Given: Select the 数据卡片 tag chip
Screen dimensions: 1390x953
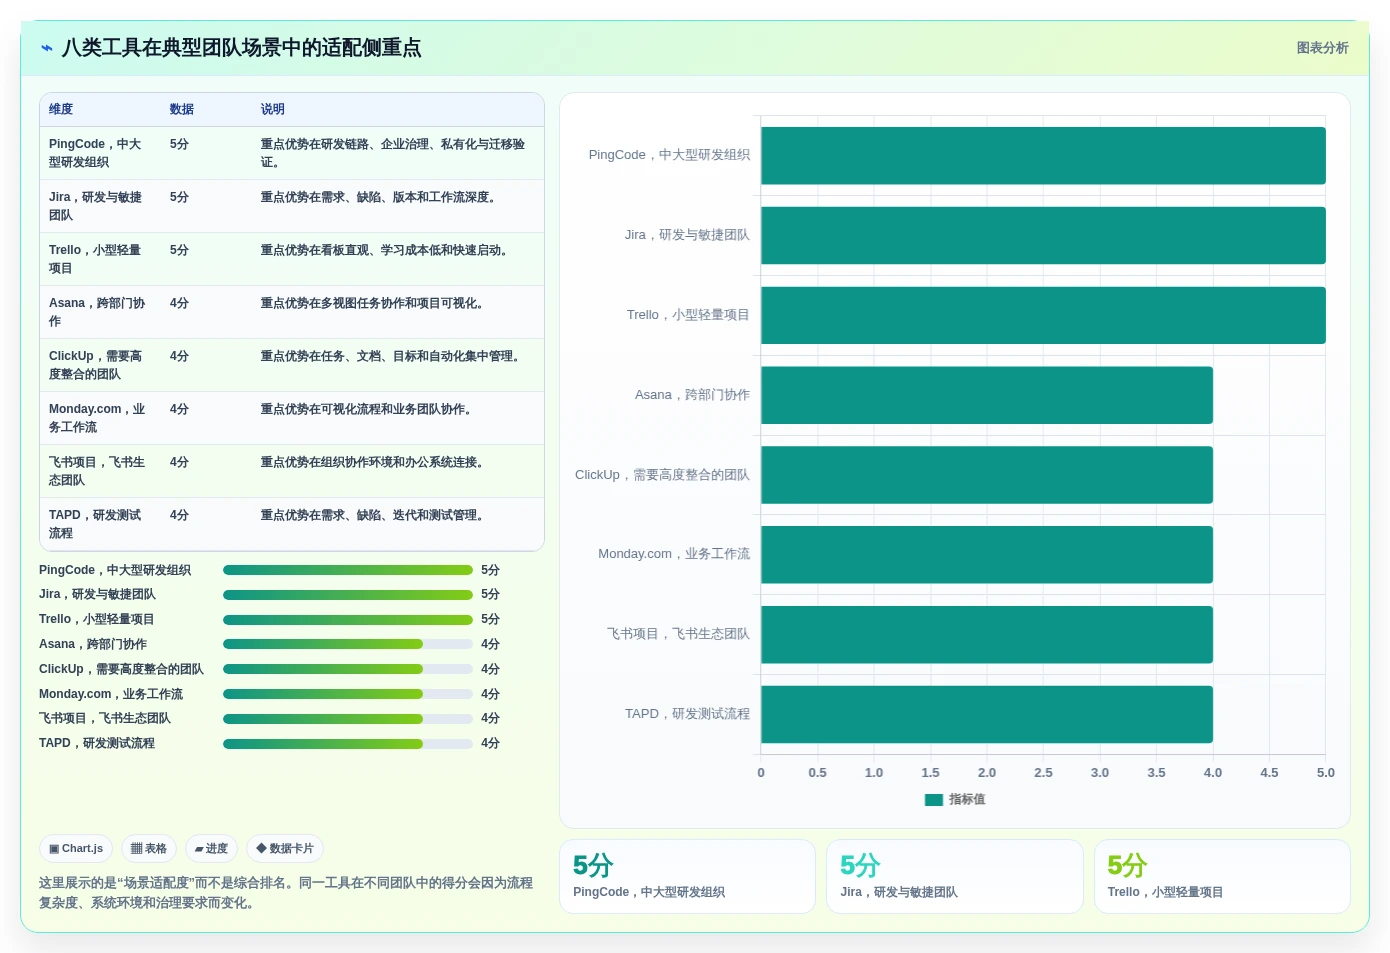Looking at the screenshot, I should click(x=285, y=848).
